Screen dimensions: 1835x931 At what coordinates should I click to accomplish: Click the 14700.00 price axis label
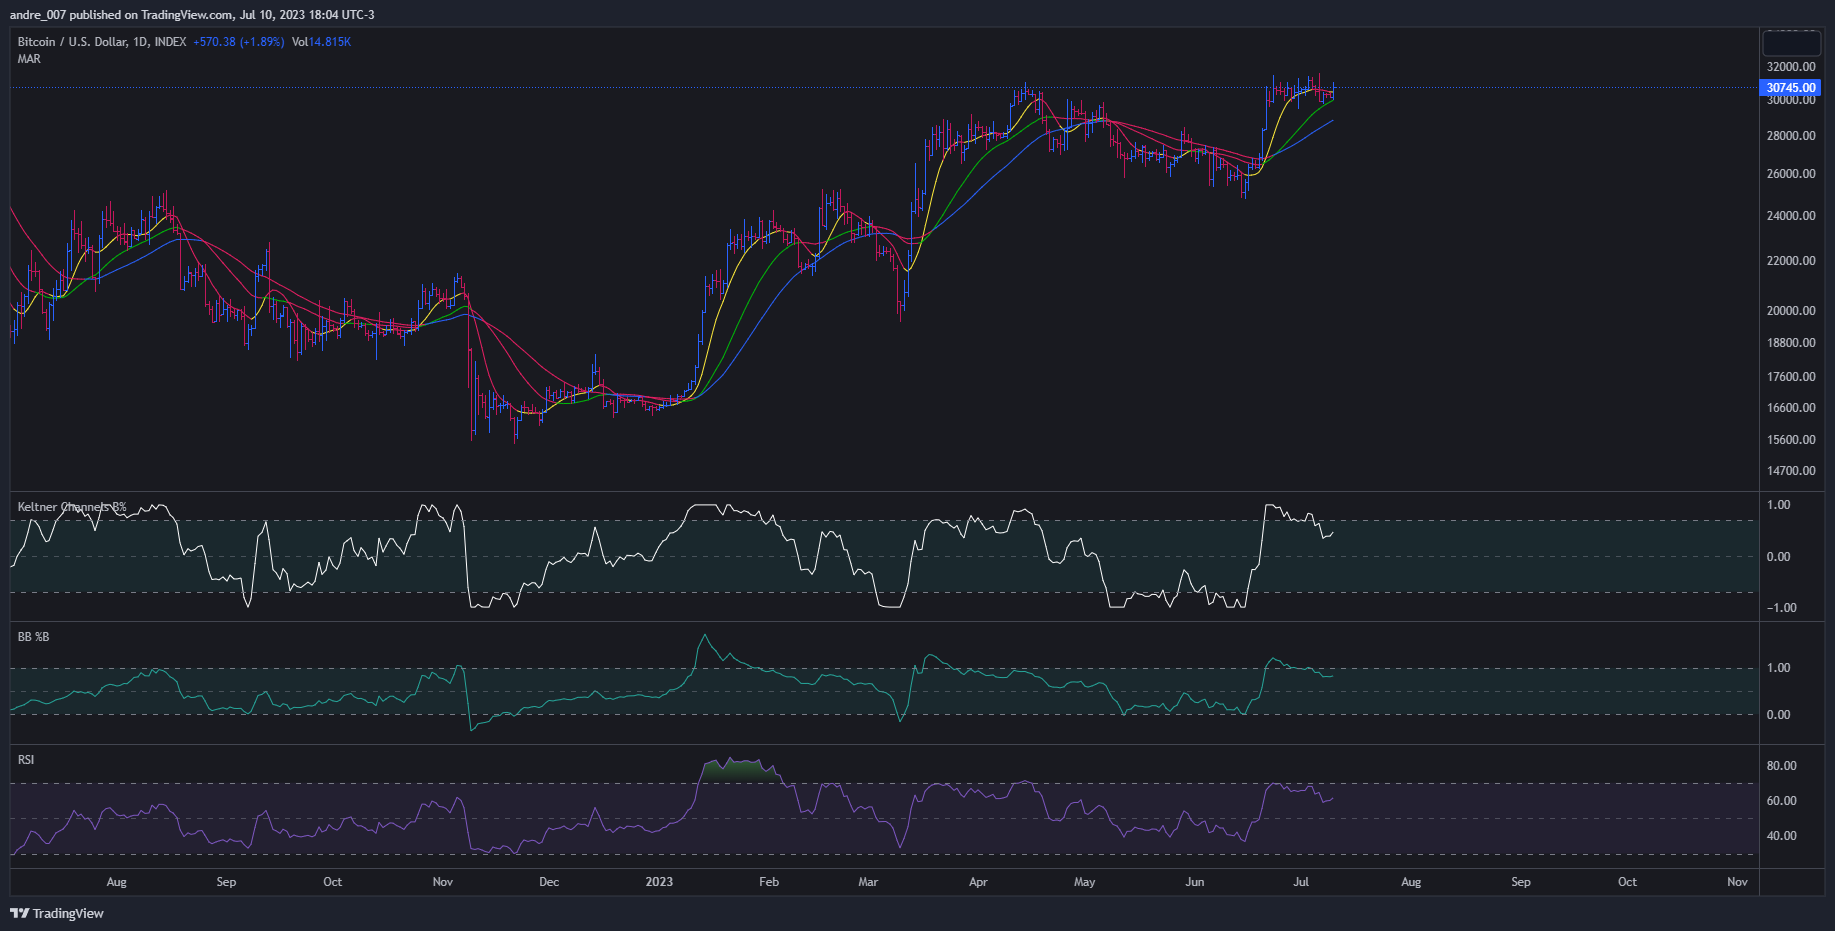click(1791, 471)
